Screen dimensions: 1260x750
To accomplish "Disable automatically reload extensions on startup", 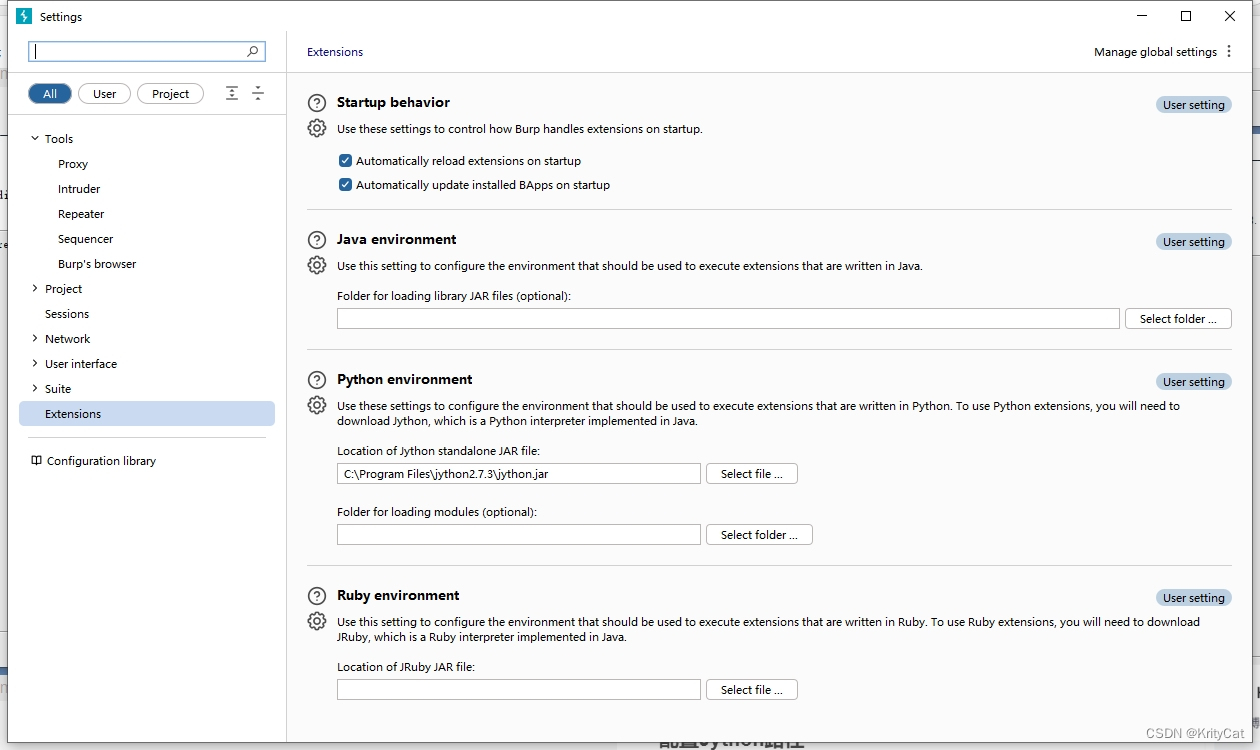I will coord(345,161).
